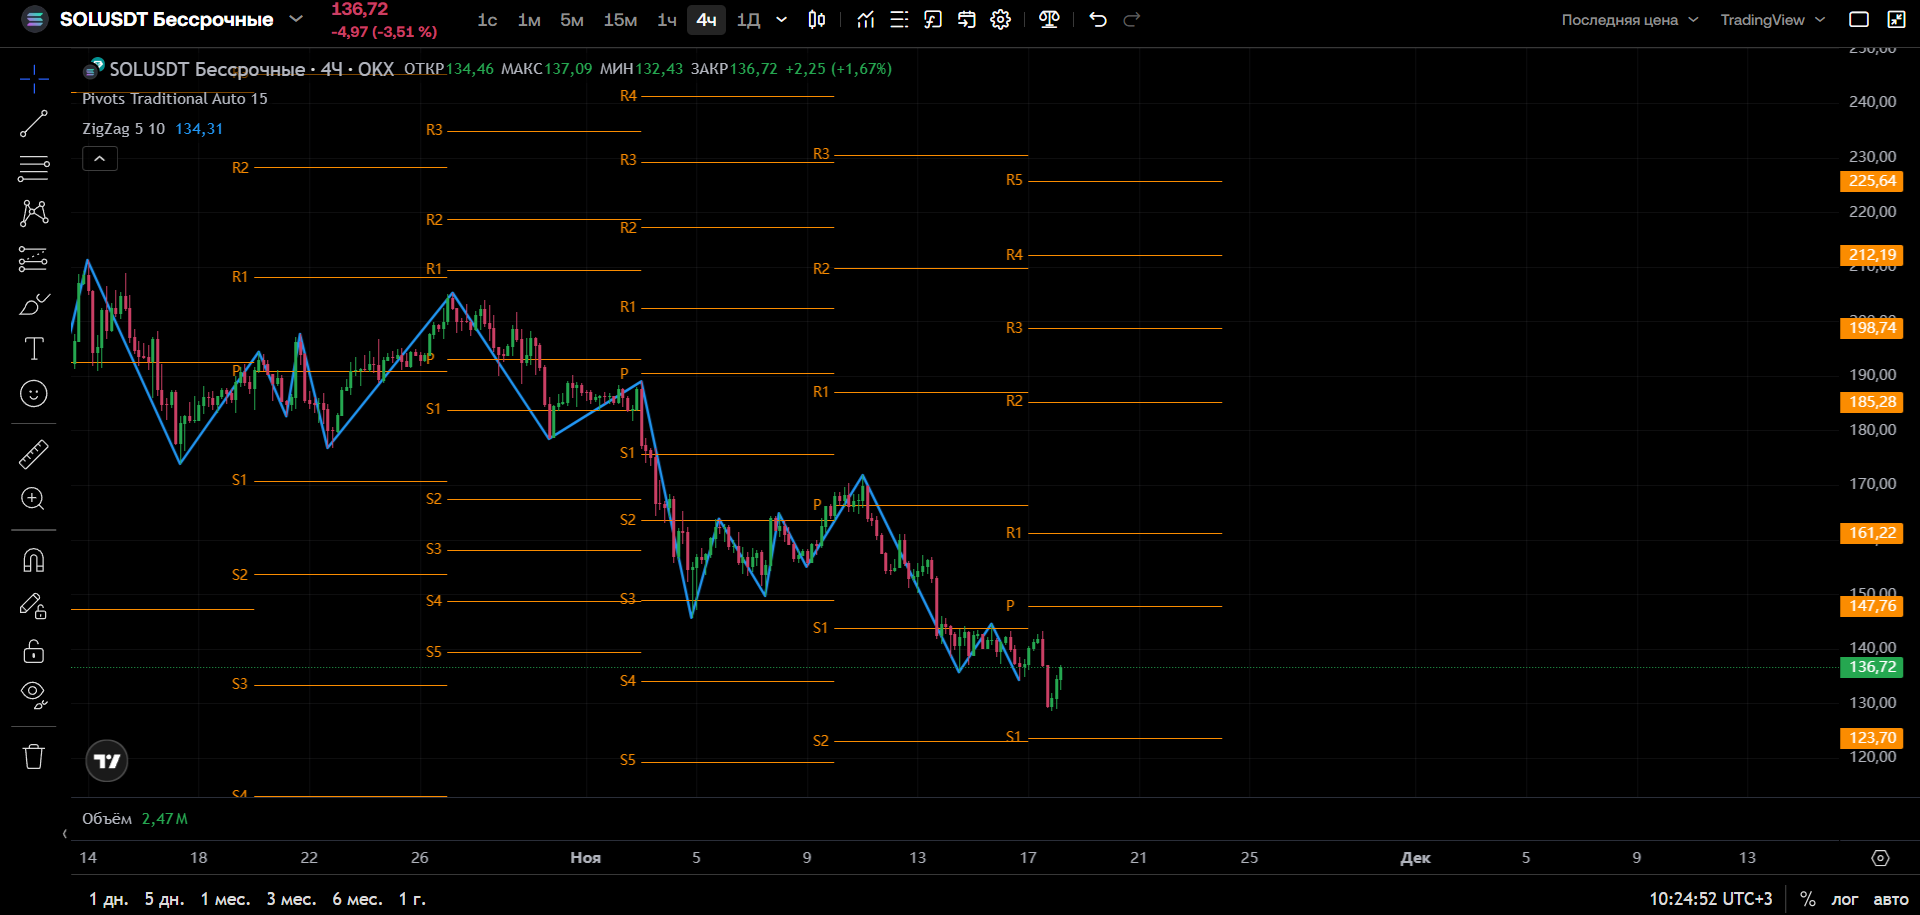Open the chart layout selection icon

pyautogui.click(x=1859, y=19)
